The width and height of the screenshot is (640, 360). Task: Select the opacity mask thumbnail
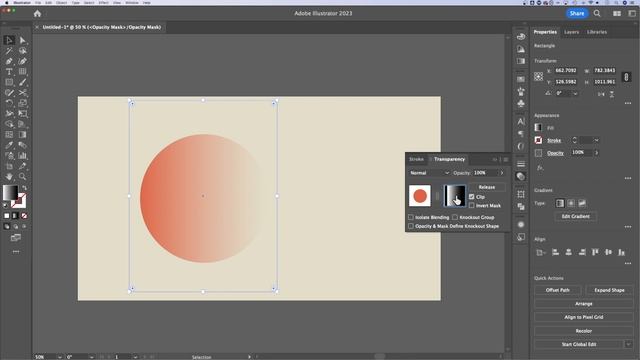[455, 196]
